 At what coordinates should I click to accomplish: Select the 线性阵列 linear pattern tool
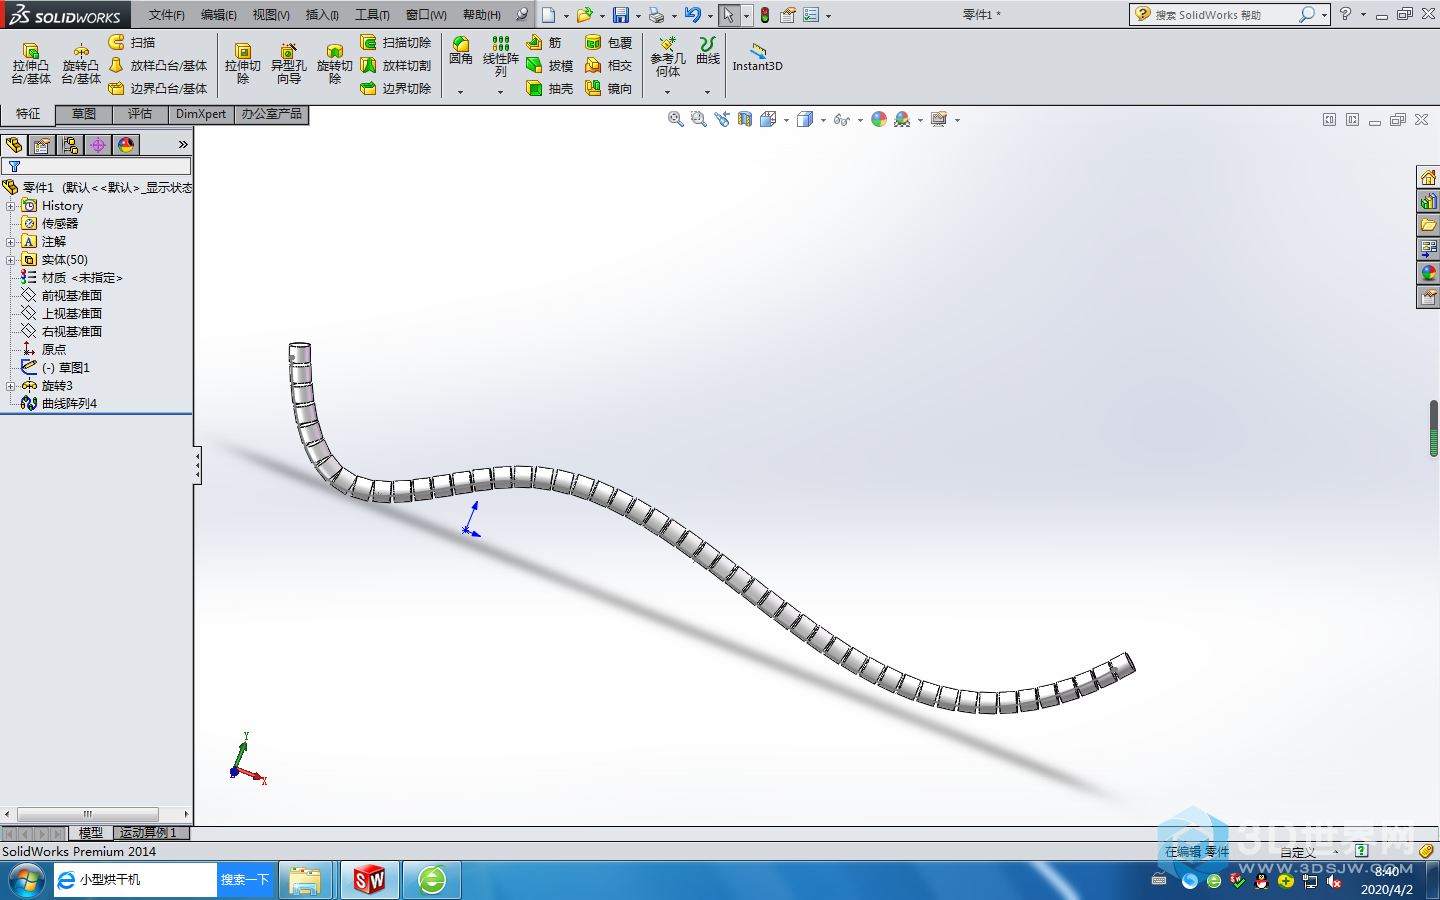(501, 56)
